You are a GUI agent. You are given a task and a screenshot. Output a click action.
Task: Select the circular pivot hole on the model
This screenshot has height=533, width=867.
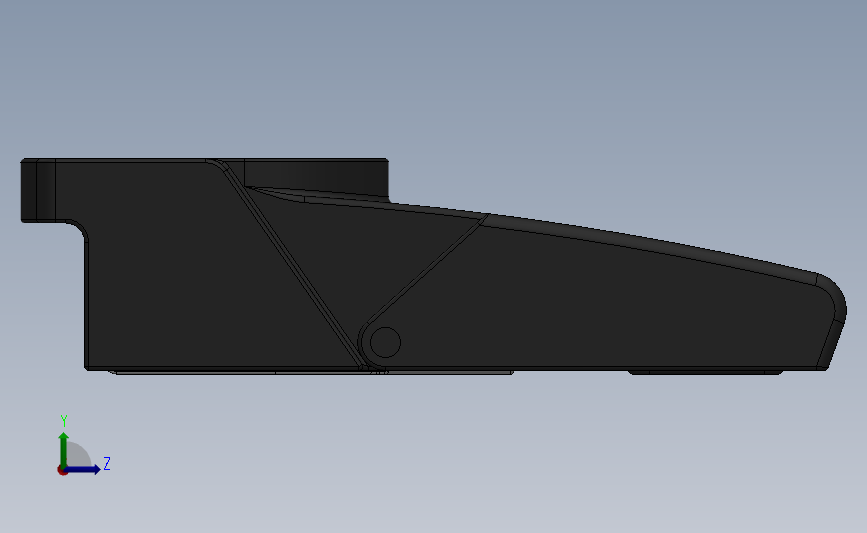point(385,342)
